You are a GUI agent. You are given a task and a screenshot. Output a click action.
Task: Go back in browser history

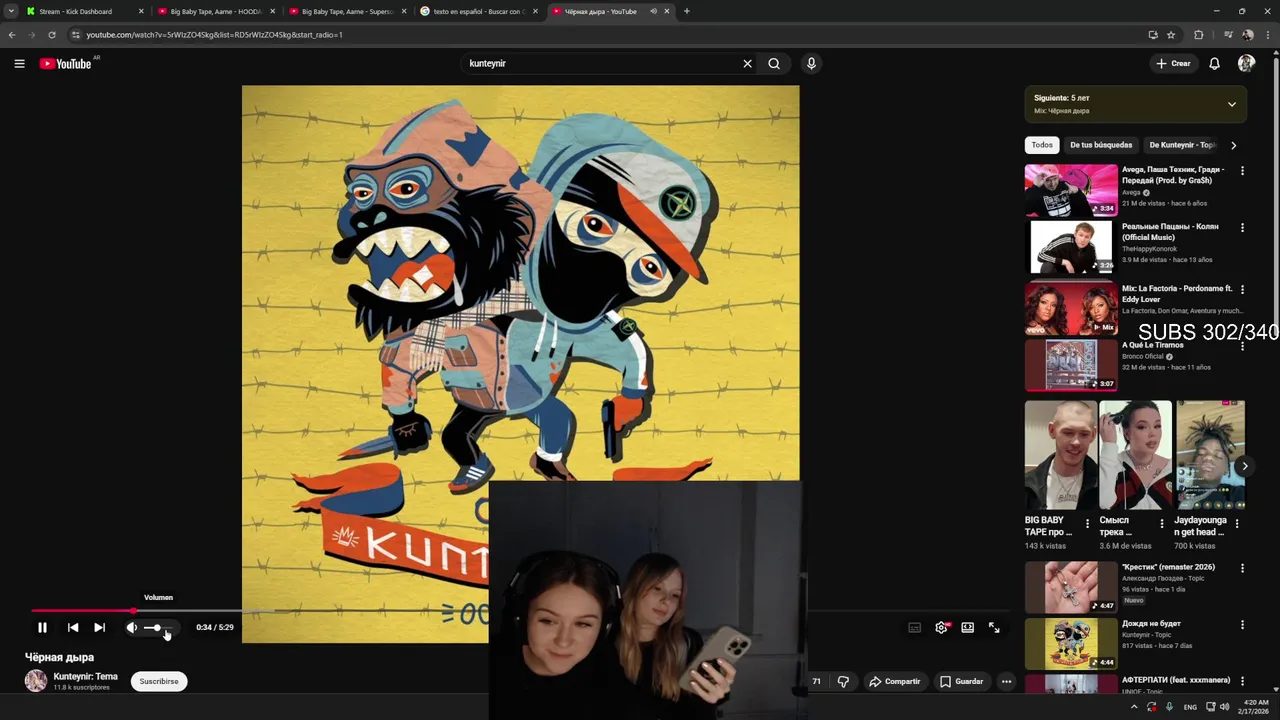[11, 34]
